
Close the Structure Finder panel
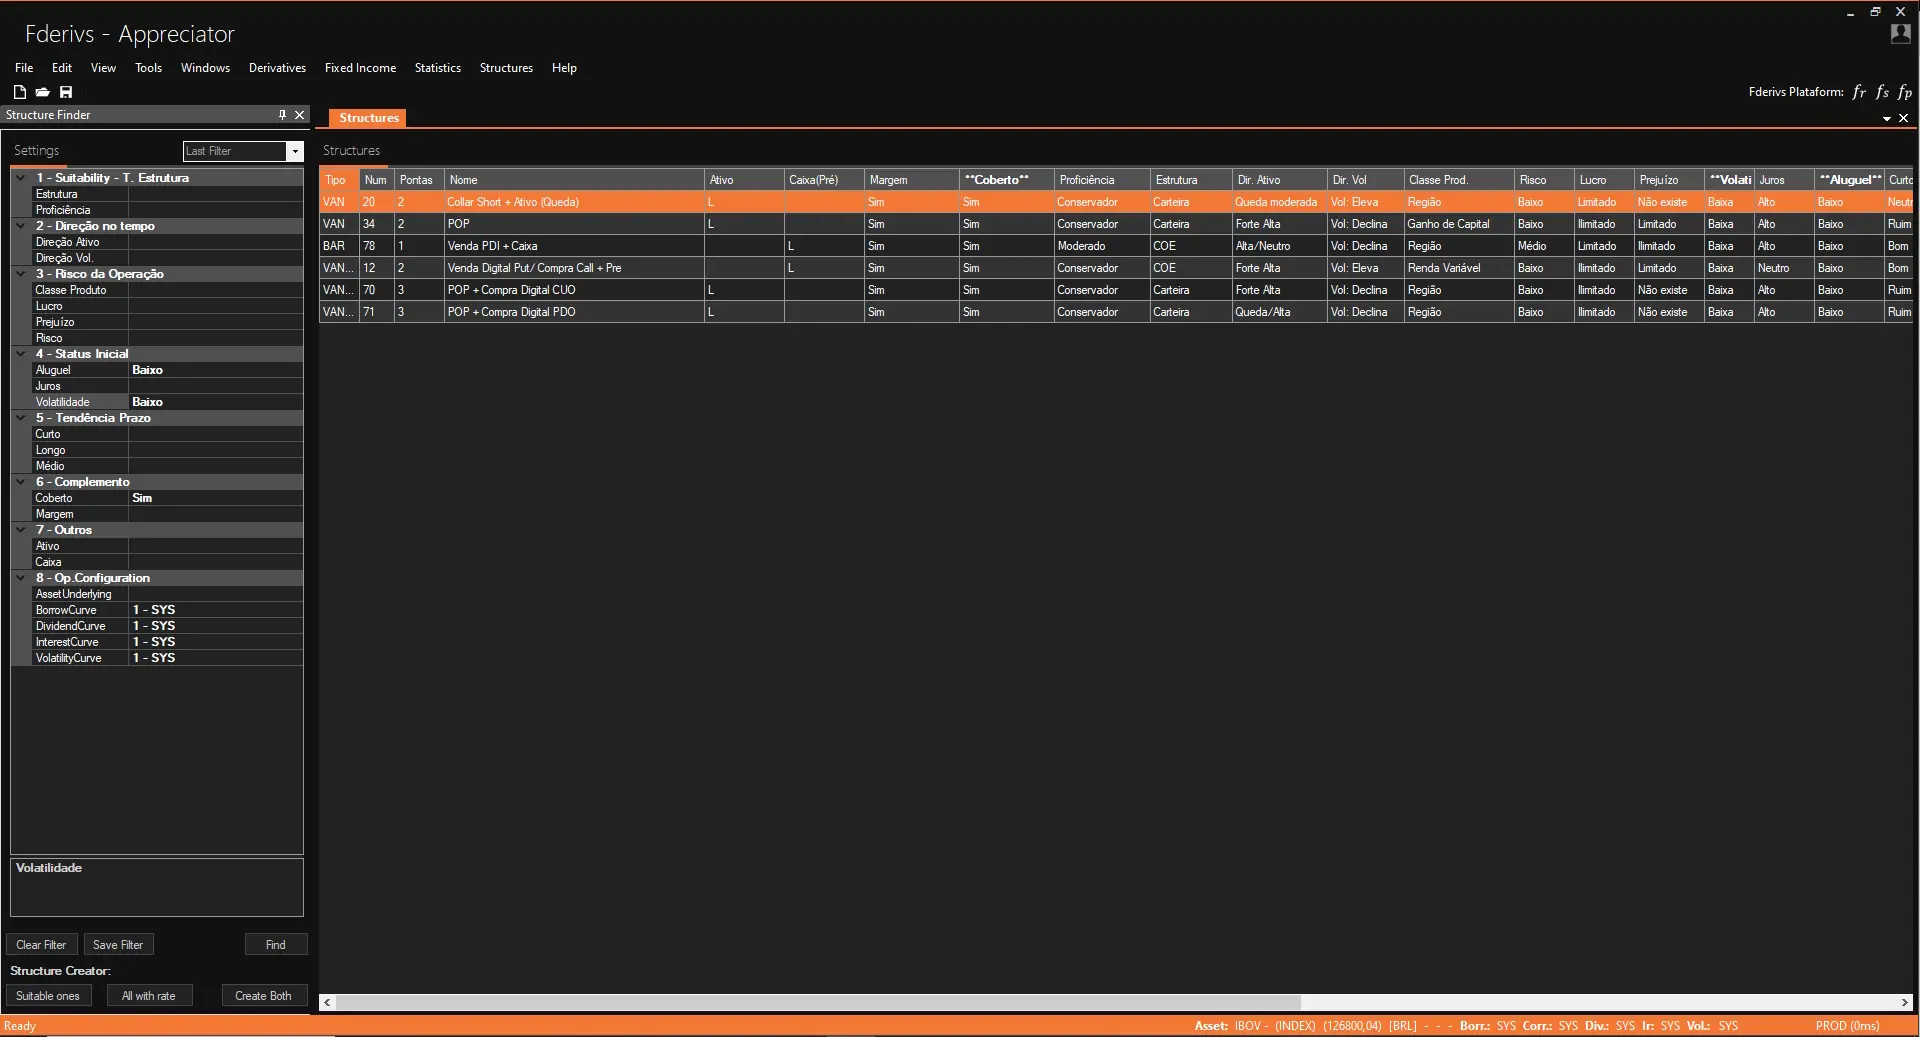pos(299,115)
